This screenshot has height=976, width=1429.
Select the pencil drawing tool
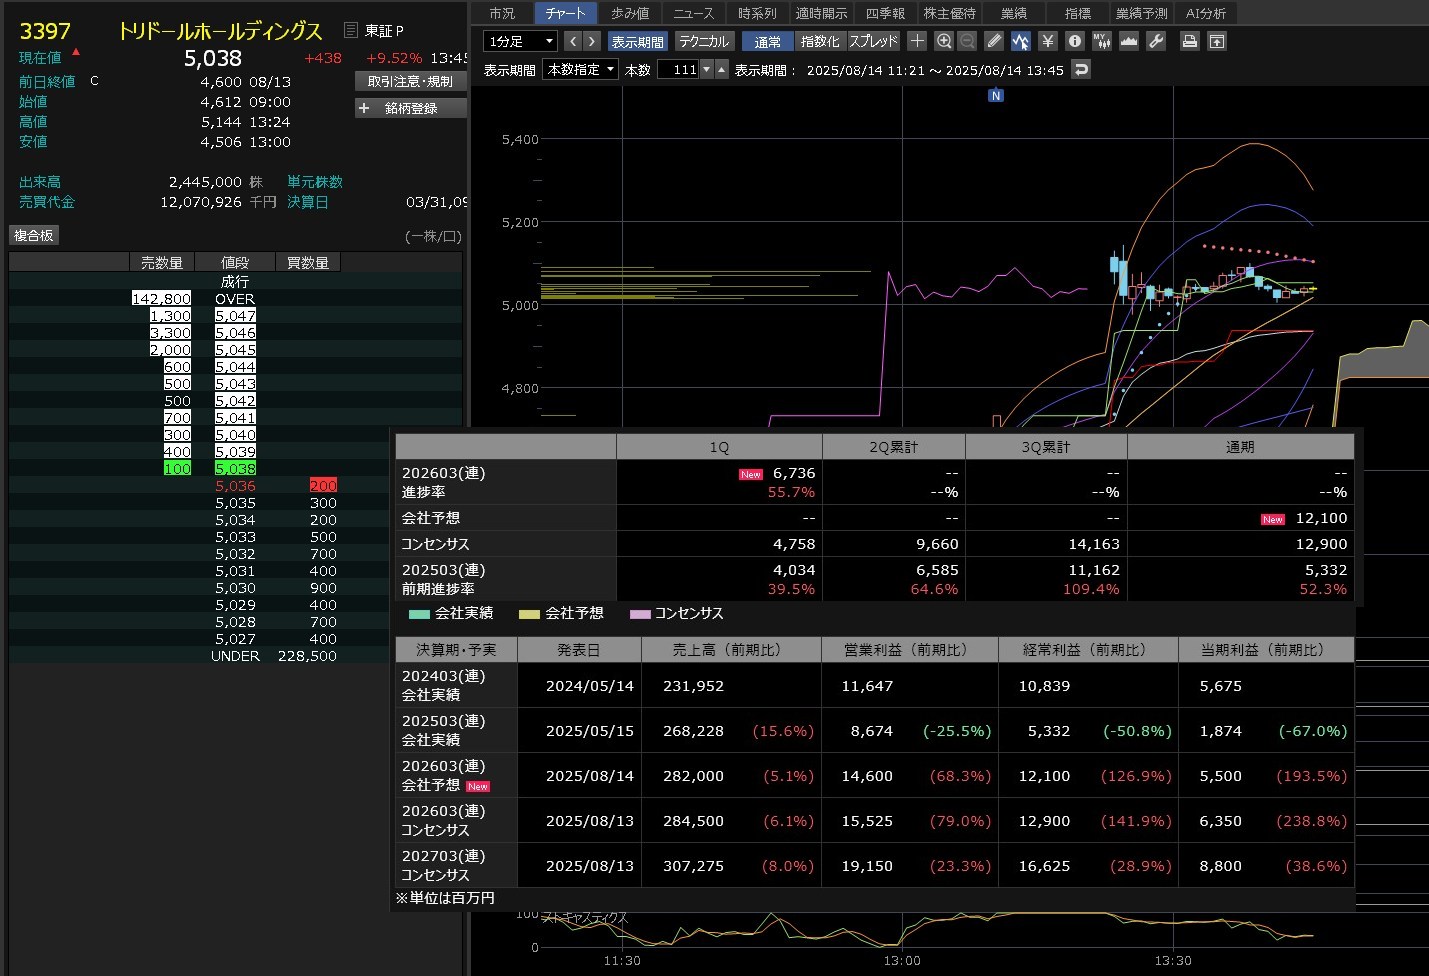(x=994, y=41)
